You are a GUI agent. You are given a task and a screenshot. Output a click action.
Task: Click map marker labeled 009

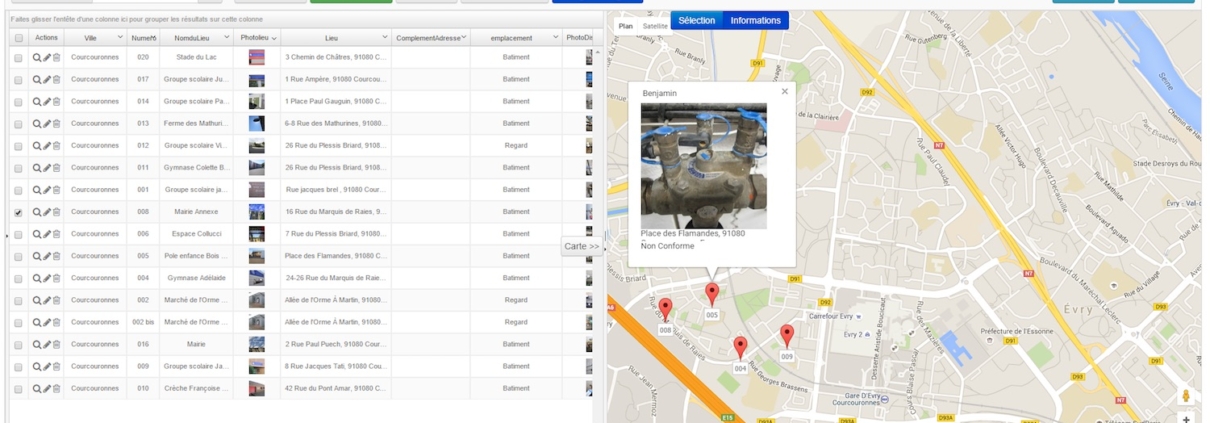tap(787, 335)
